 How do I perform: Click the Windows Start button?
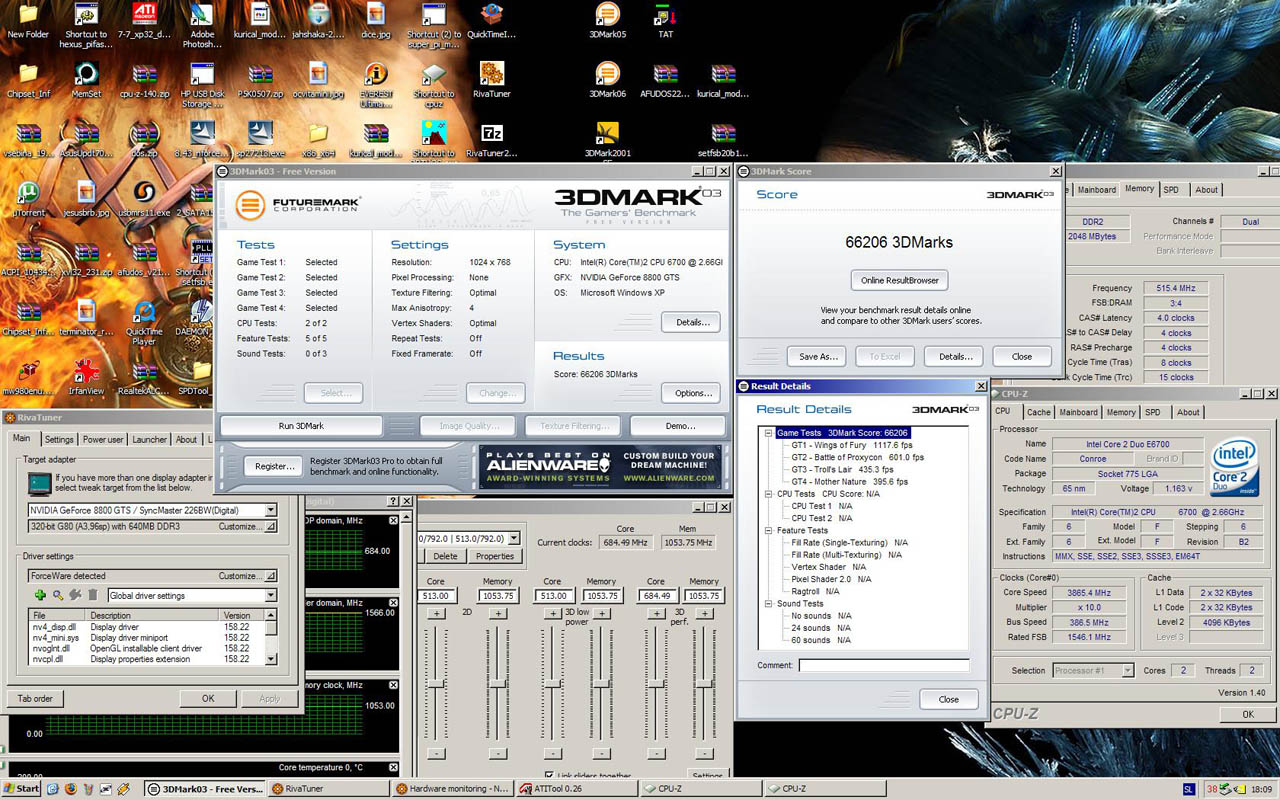(21, 789)
